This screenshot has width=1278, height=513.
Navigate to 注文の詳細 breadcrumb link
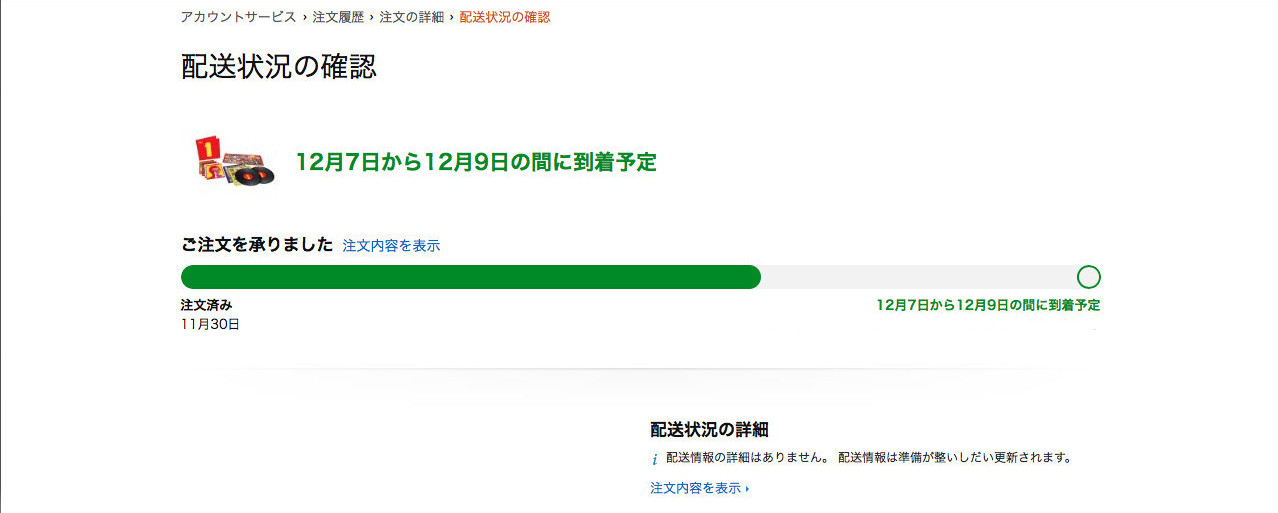click(411, 17)
